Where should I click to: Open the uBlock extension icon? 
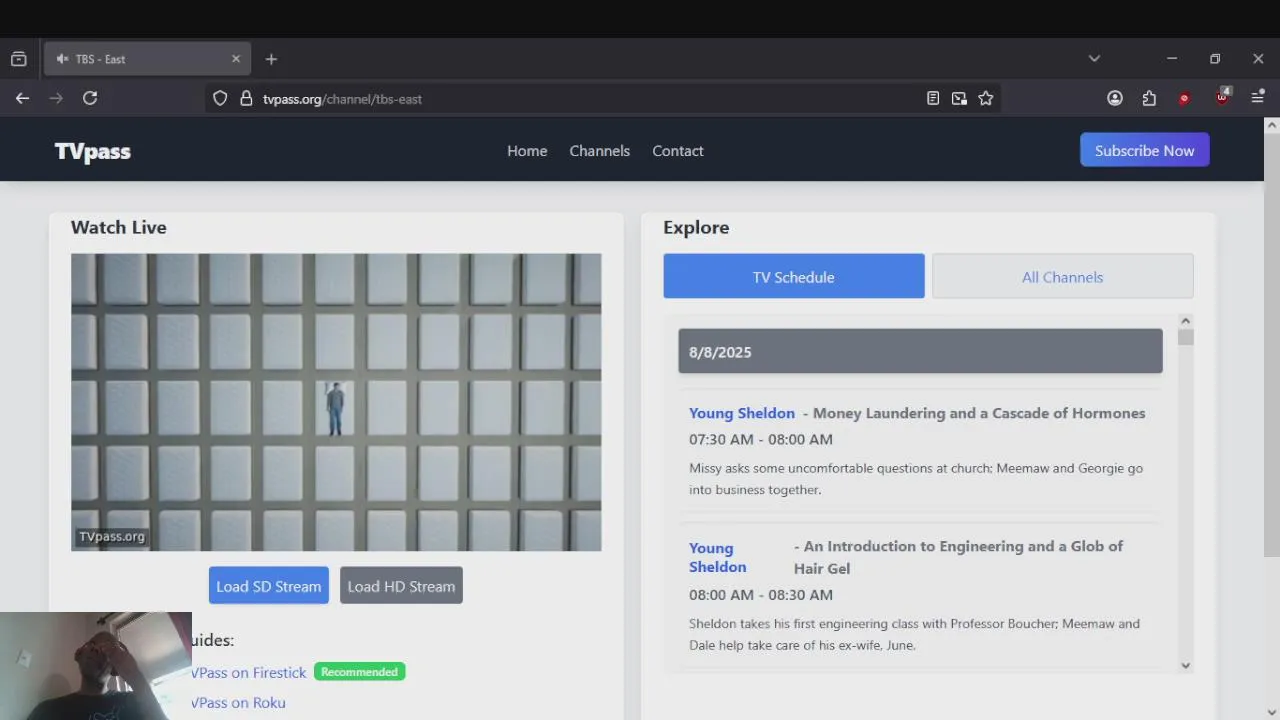pos(1222,97)
